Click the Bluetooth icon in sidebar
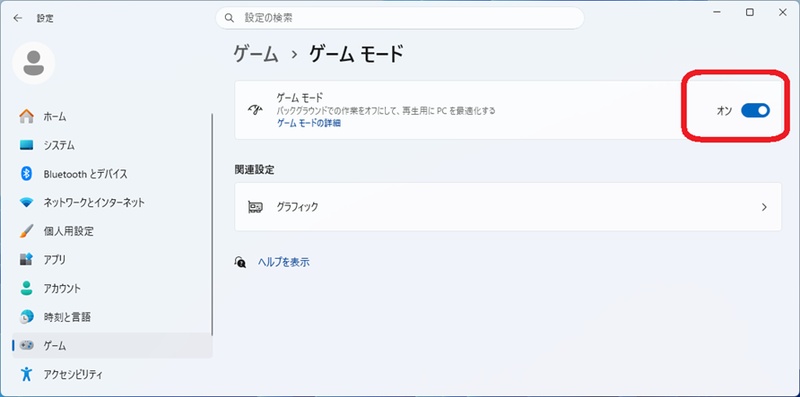 (27, 174)
